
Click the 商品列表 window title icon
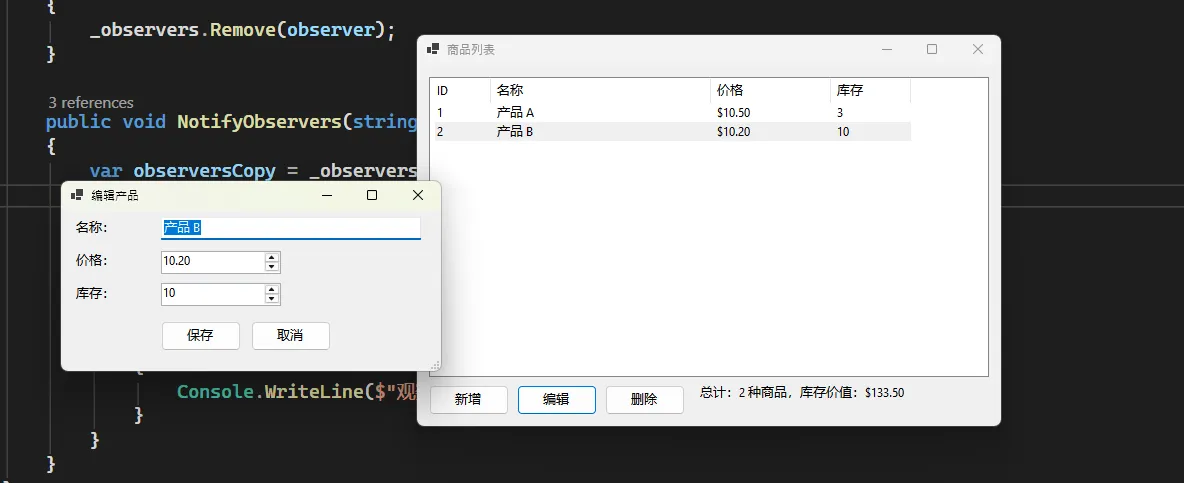tap(433, 49)
